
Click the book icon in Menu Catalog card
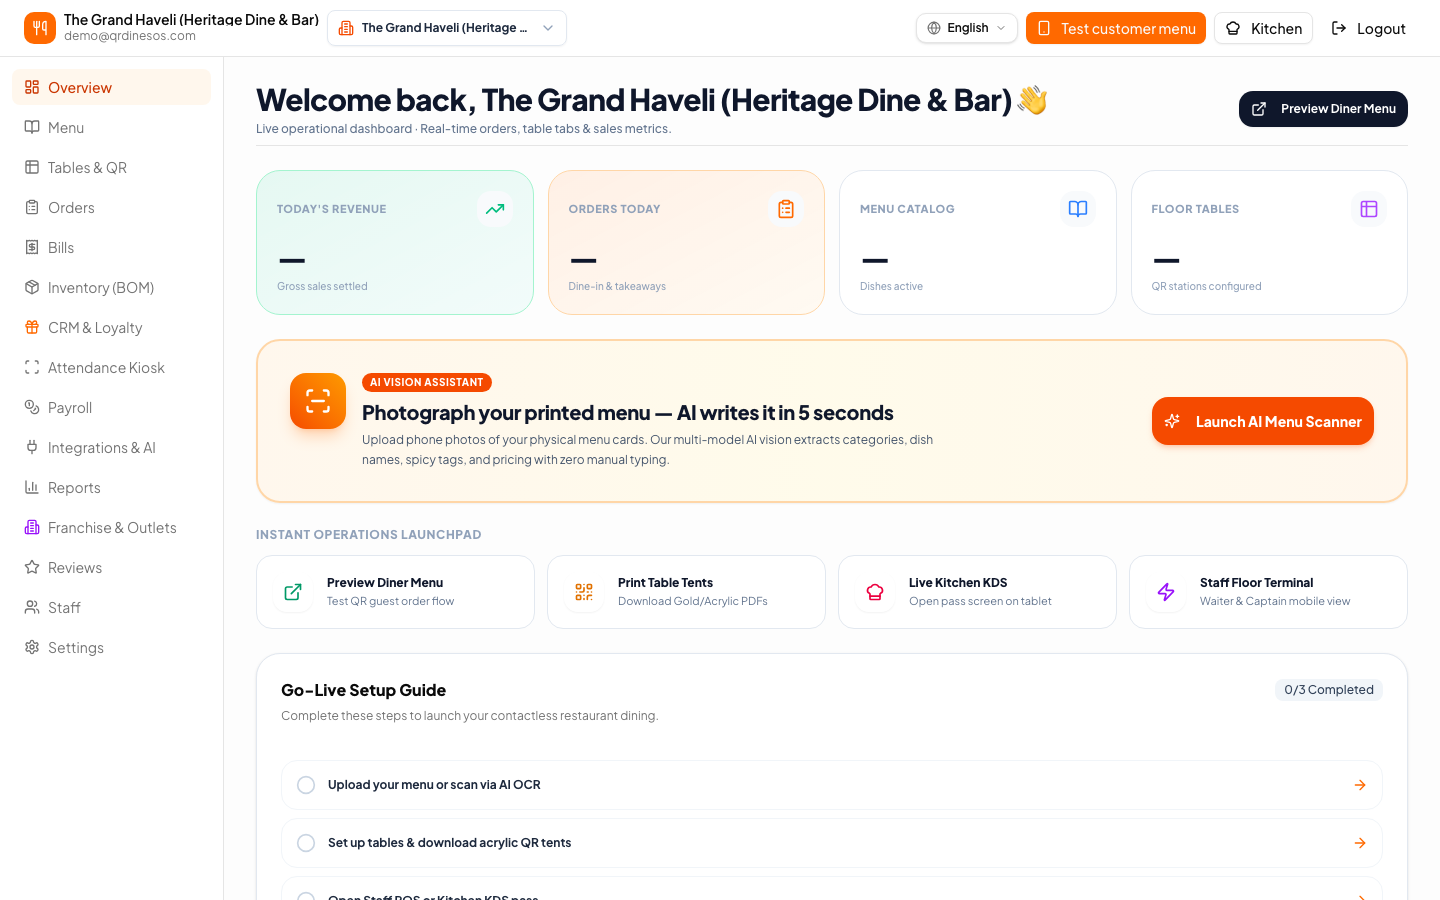pos(1078,209)
